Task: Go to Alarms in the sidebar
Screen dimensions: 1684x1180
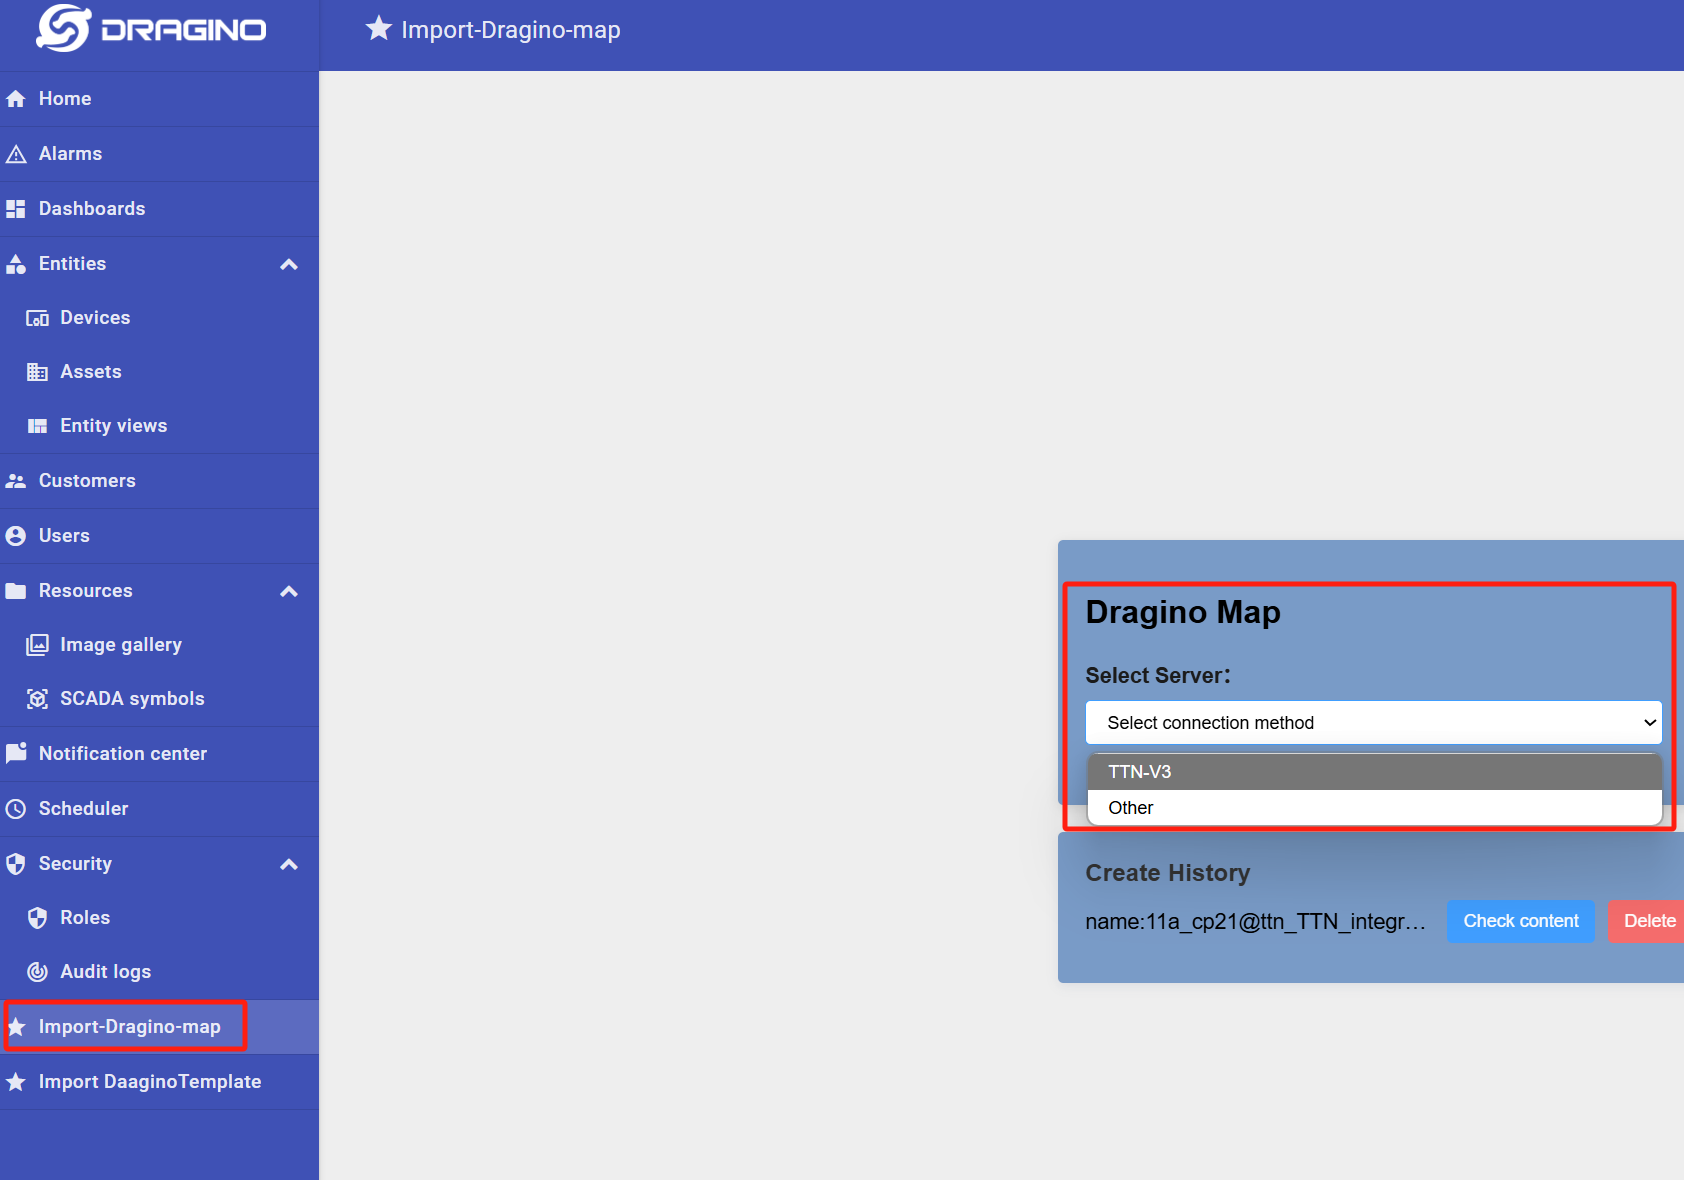Action: point(159,154)
